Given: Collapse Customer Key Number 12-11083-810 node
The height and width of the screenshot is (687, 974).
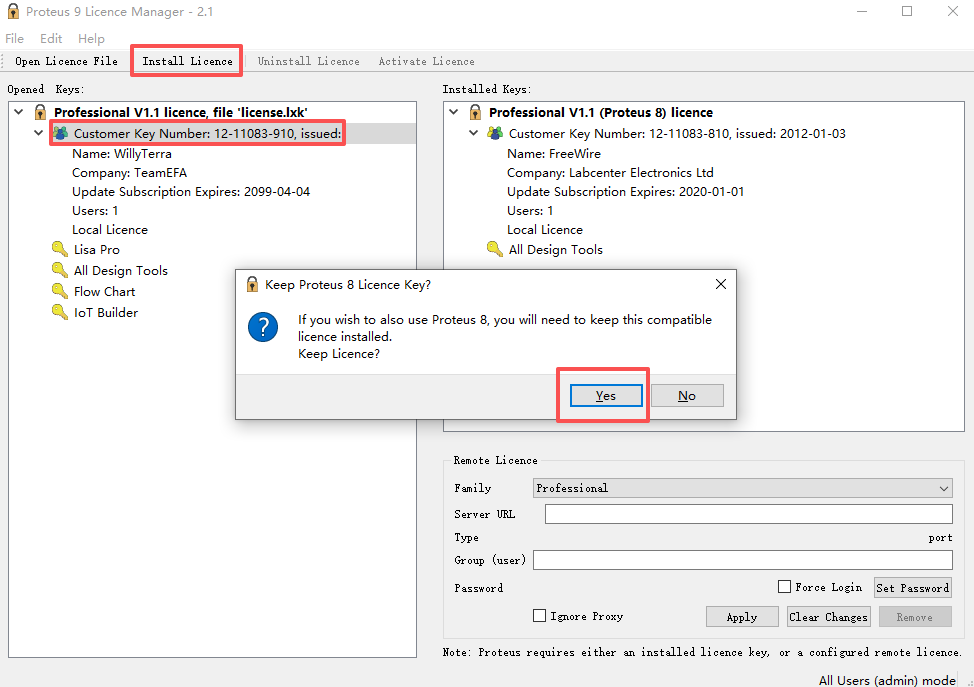Looking at the screenshot, I should pos(473,133).
